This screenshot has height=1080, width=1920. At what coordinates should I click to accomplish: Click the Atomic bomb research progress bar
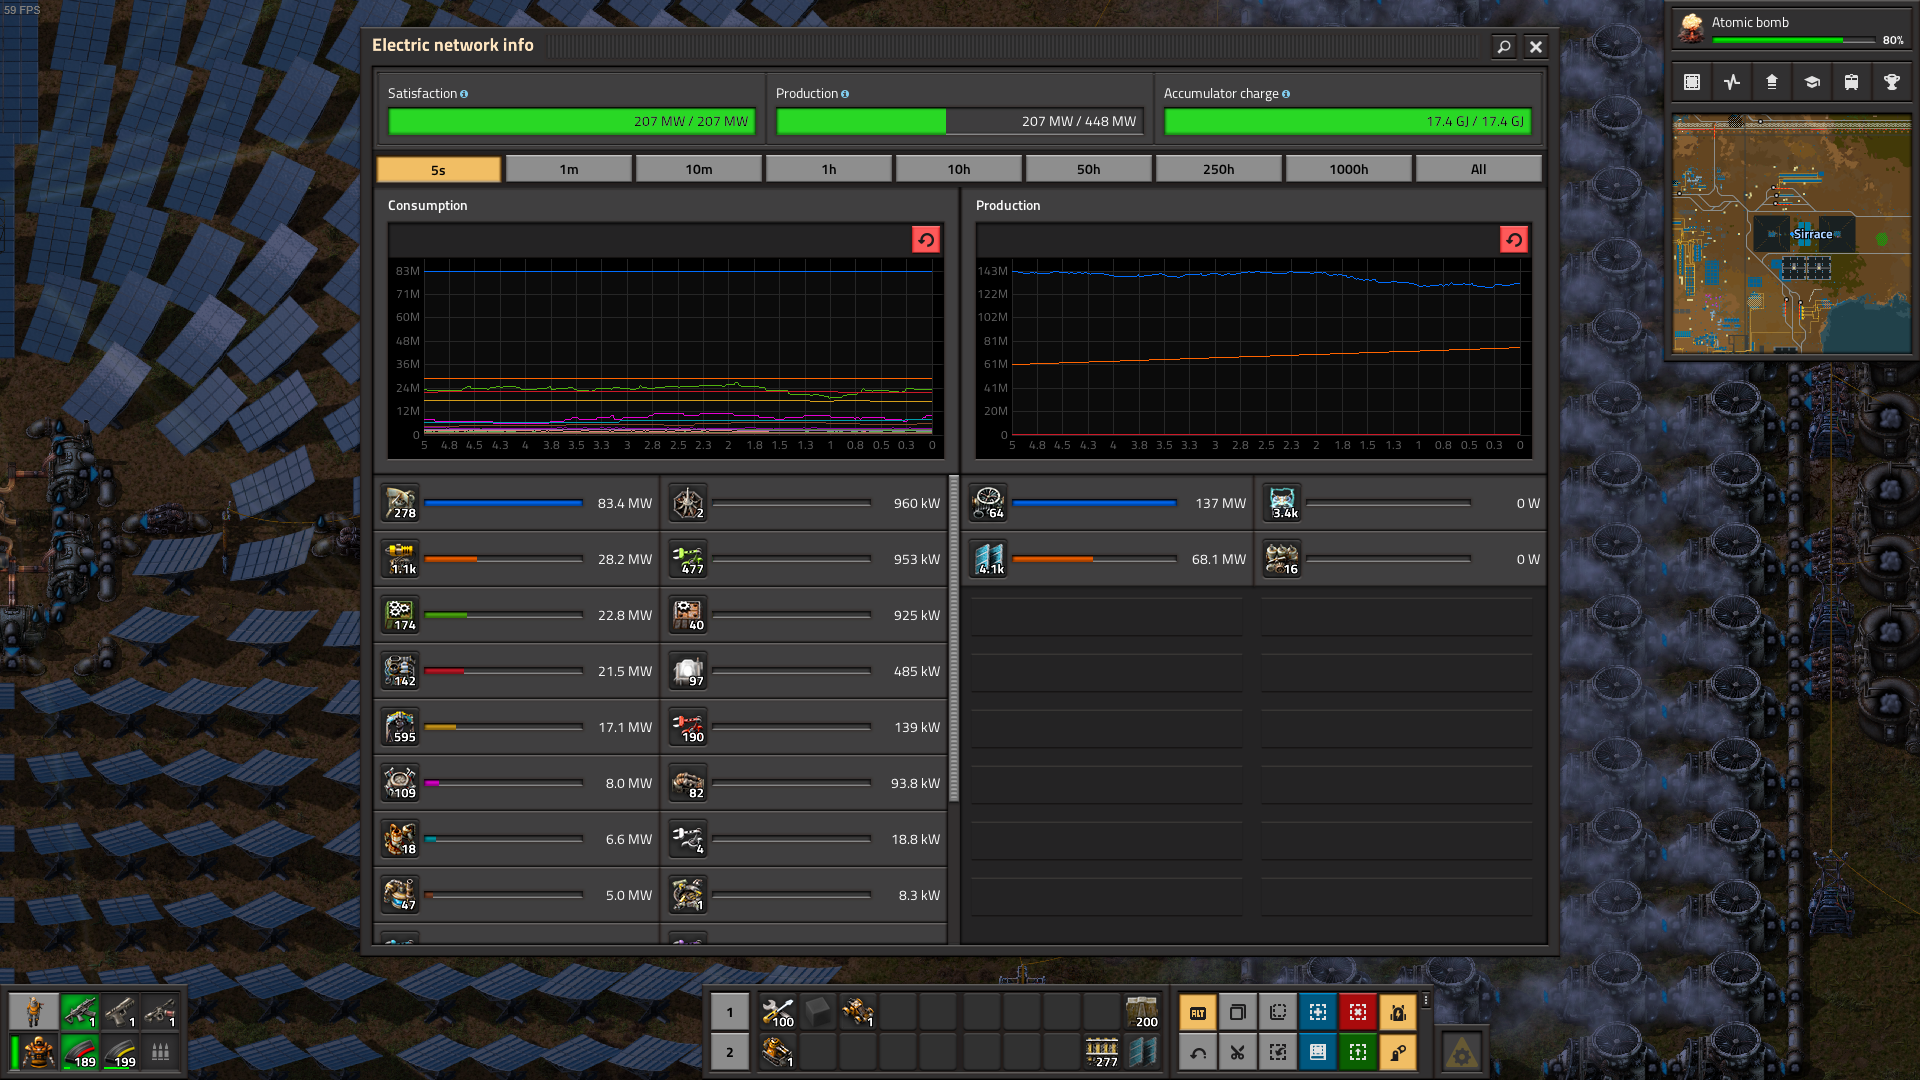(1793, 40)
